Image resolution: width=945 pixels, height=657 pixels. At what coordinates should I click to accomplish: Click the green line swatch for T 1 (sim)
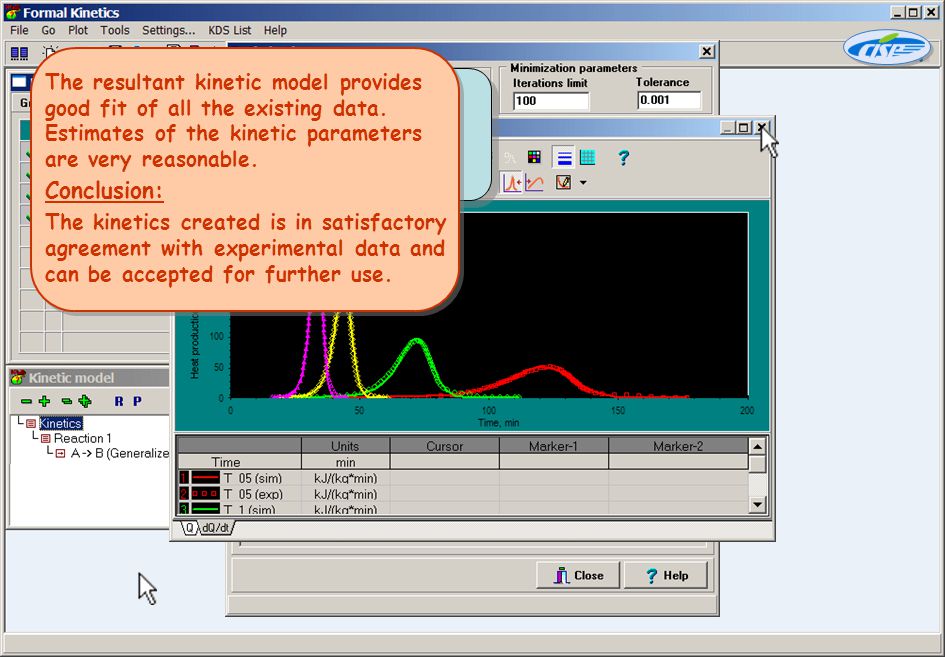206,509
